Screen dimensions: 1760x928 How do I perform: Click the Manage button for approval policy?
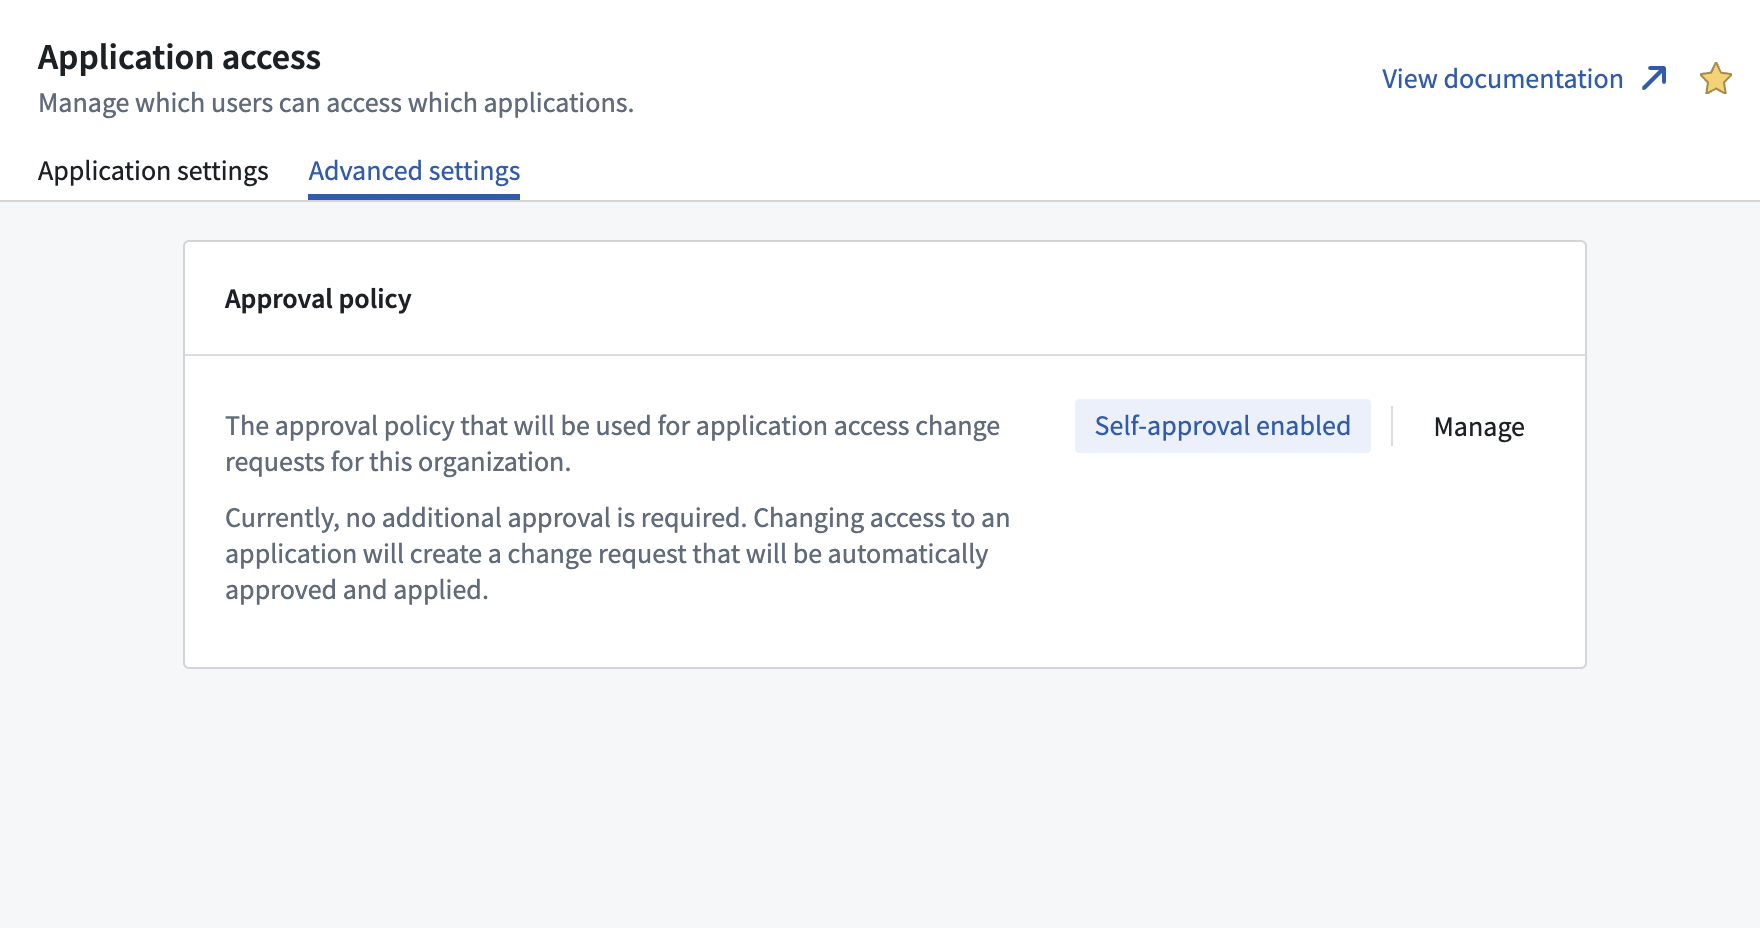(x=1479, y=427)
